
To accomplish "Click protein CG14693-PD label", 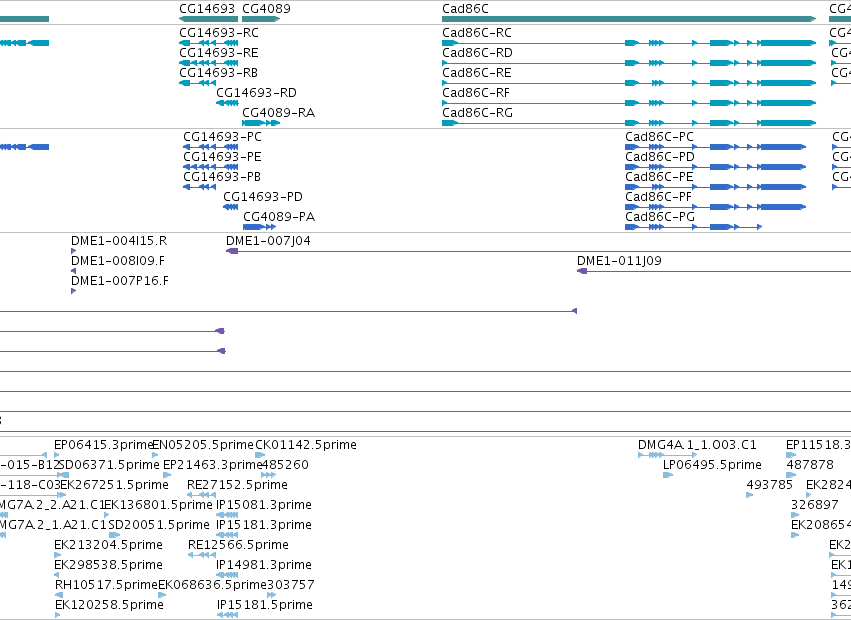I will pyautogui.click(x=263, y=197).
